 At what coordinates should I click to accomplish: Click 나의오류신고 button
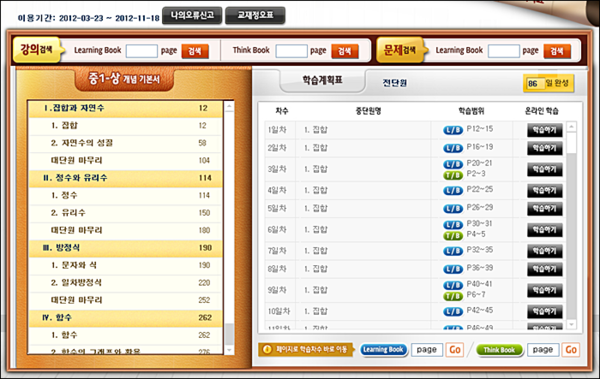192,16
